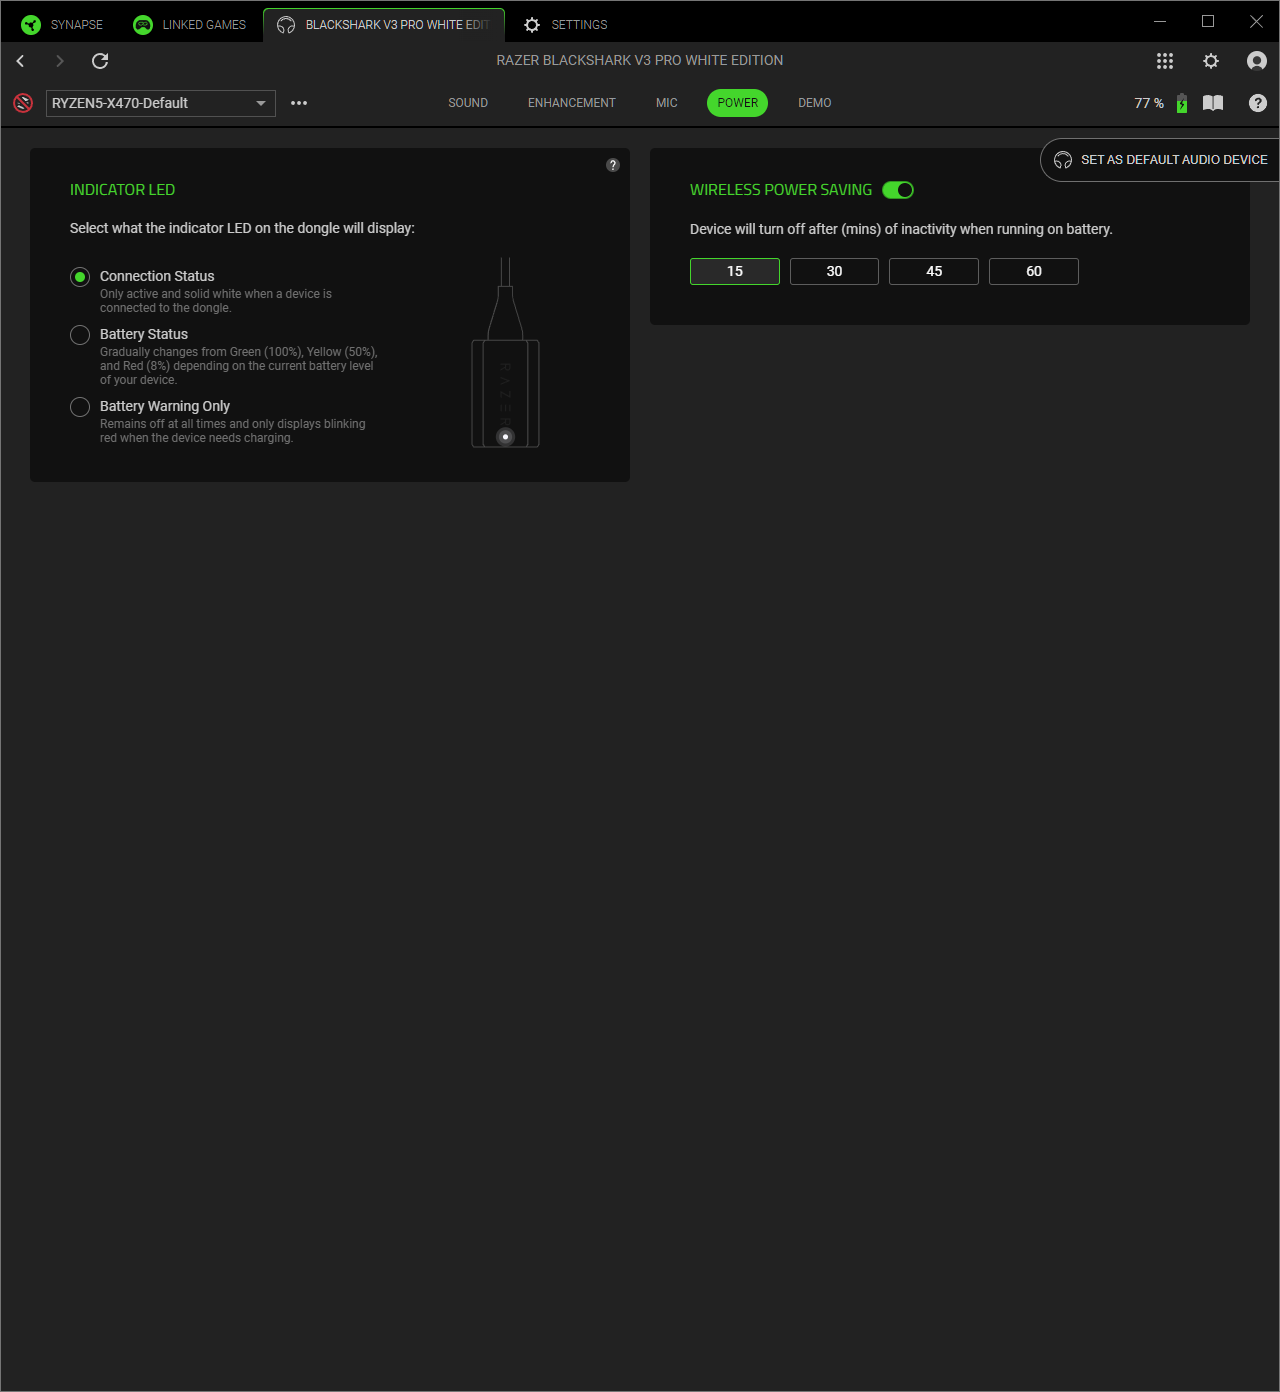Screen dimensions: 1280x1392
Task: Click Set As Default Audio Device button
Action: click(1161, 160)
